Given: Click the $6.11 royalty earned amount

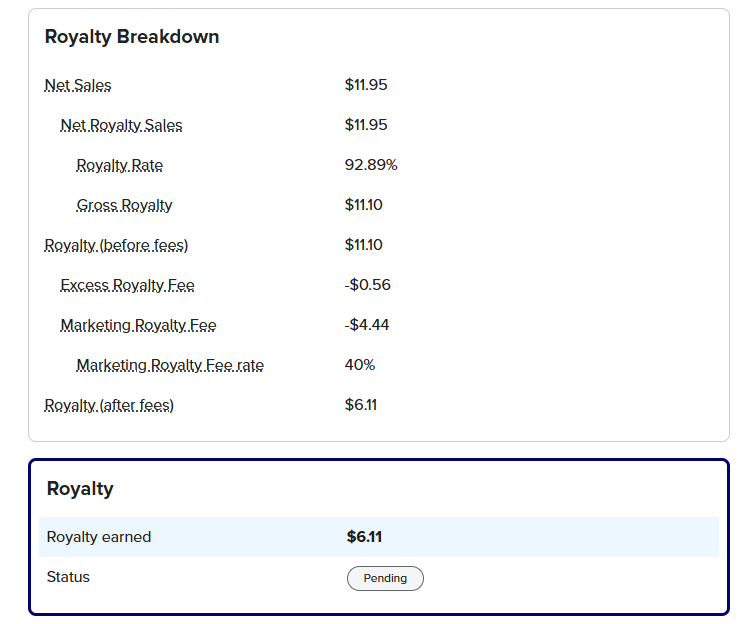Looking at the screenshot, I should tap(364, 537).
